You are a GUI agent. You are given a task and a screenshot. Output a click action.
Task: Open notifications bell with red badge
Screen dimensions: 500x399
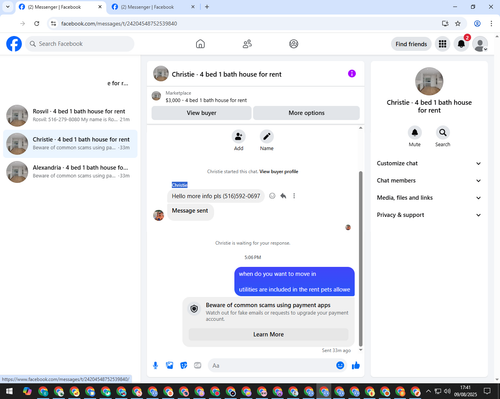pos(461,44)
